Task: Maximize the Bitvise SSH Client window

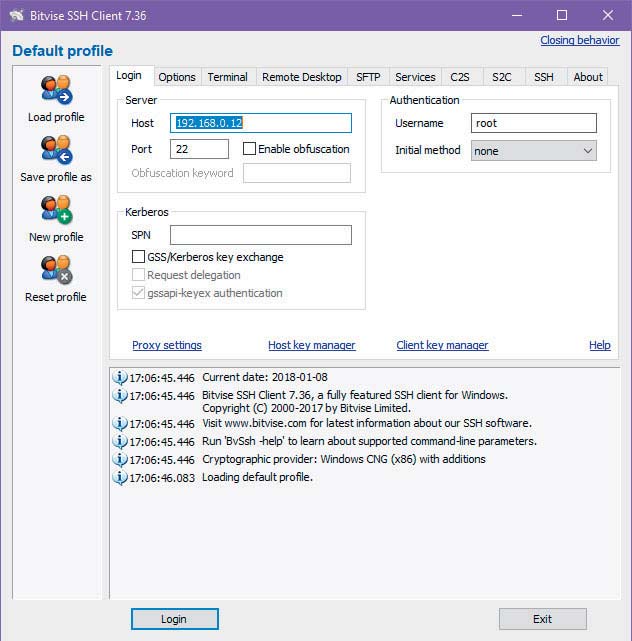Action: click(x=562, y=16)
